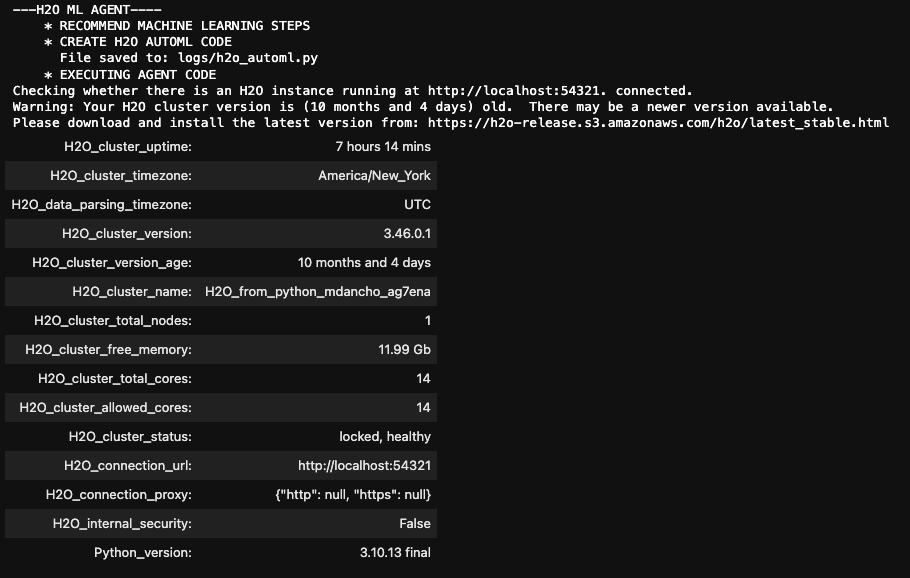
Task: Click the total nodes value 1
Action: click(x=428, y=321)
